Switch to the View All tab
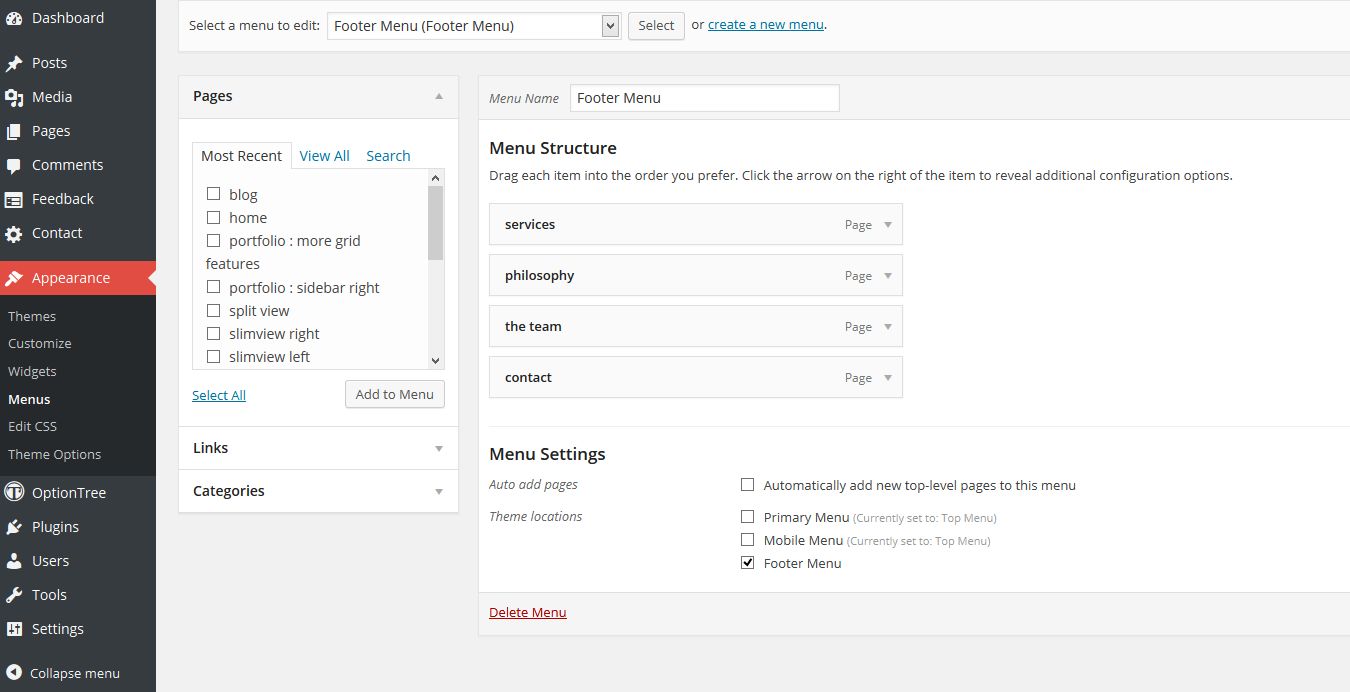This screenshot has width=1350, height=692. (324, 156)
